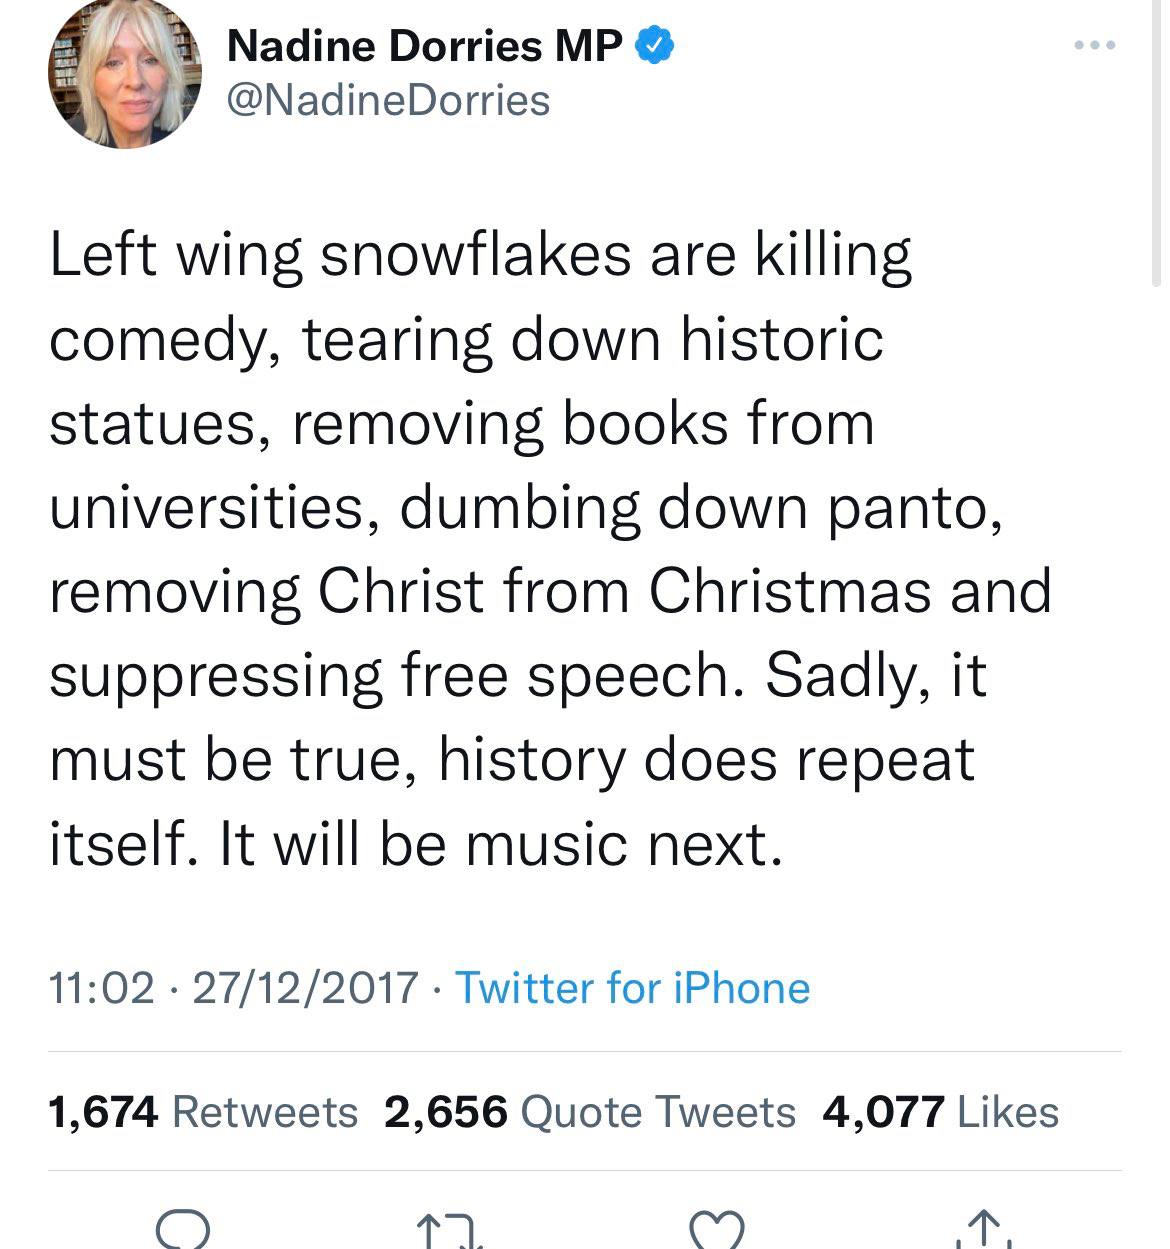Open Nadine Dorries profile picture
Viewport: 1170px width, 1249px height.
tap(124, 76)
